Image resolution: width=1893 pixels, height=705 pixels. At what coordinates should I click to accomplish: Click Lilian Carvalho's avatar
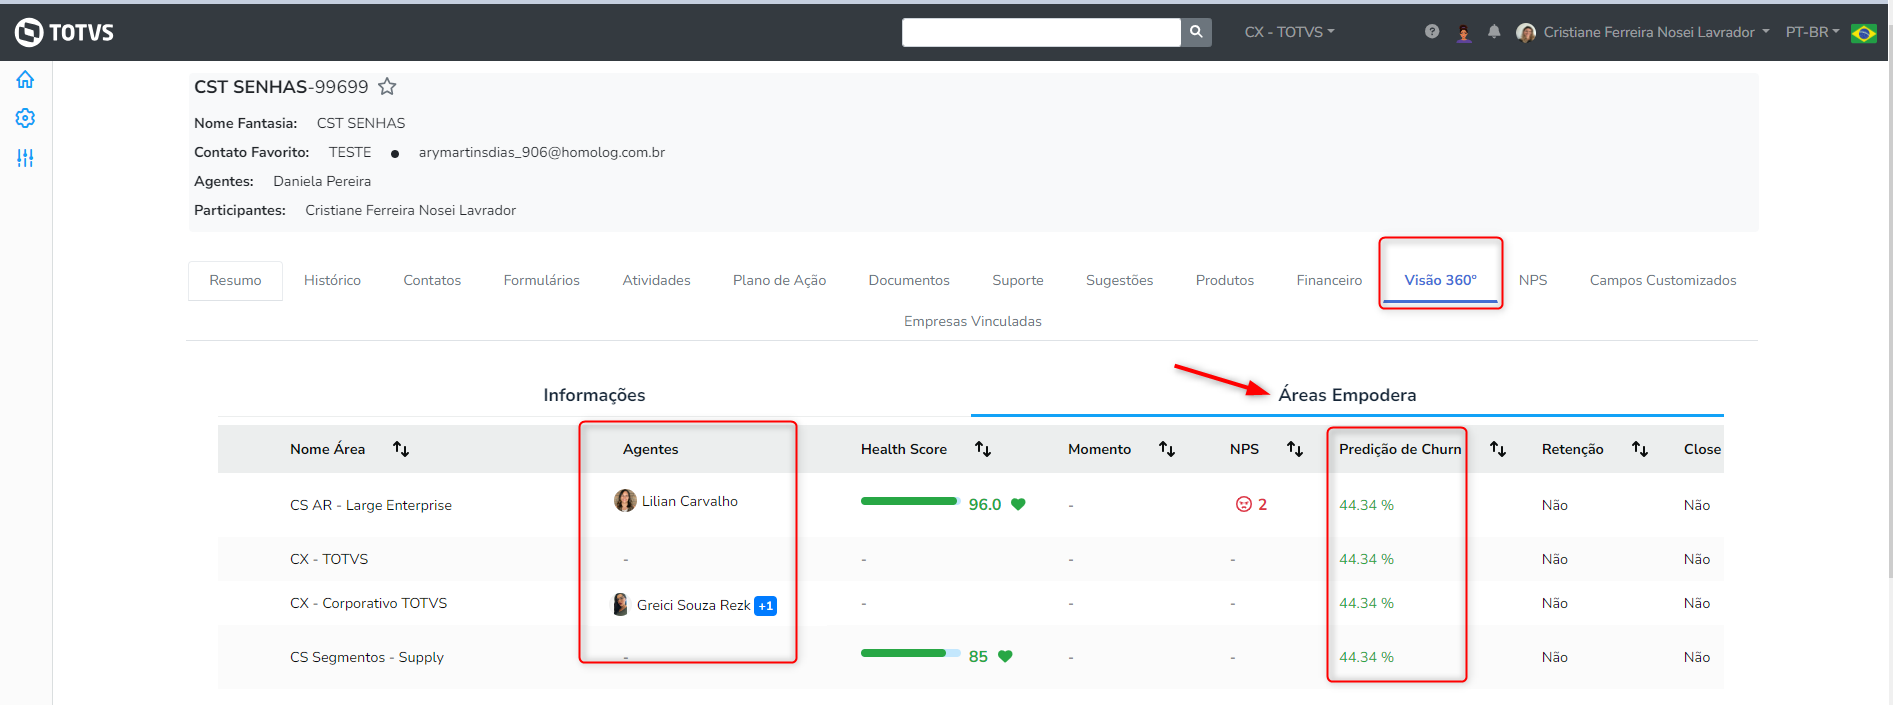point(625,500)
